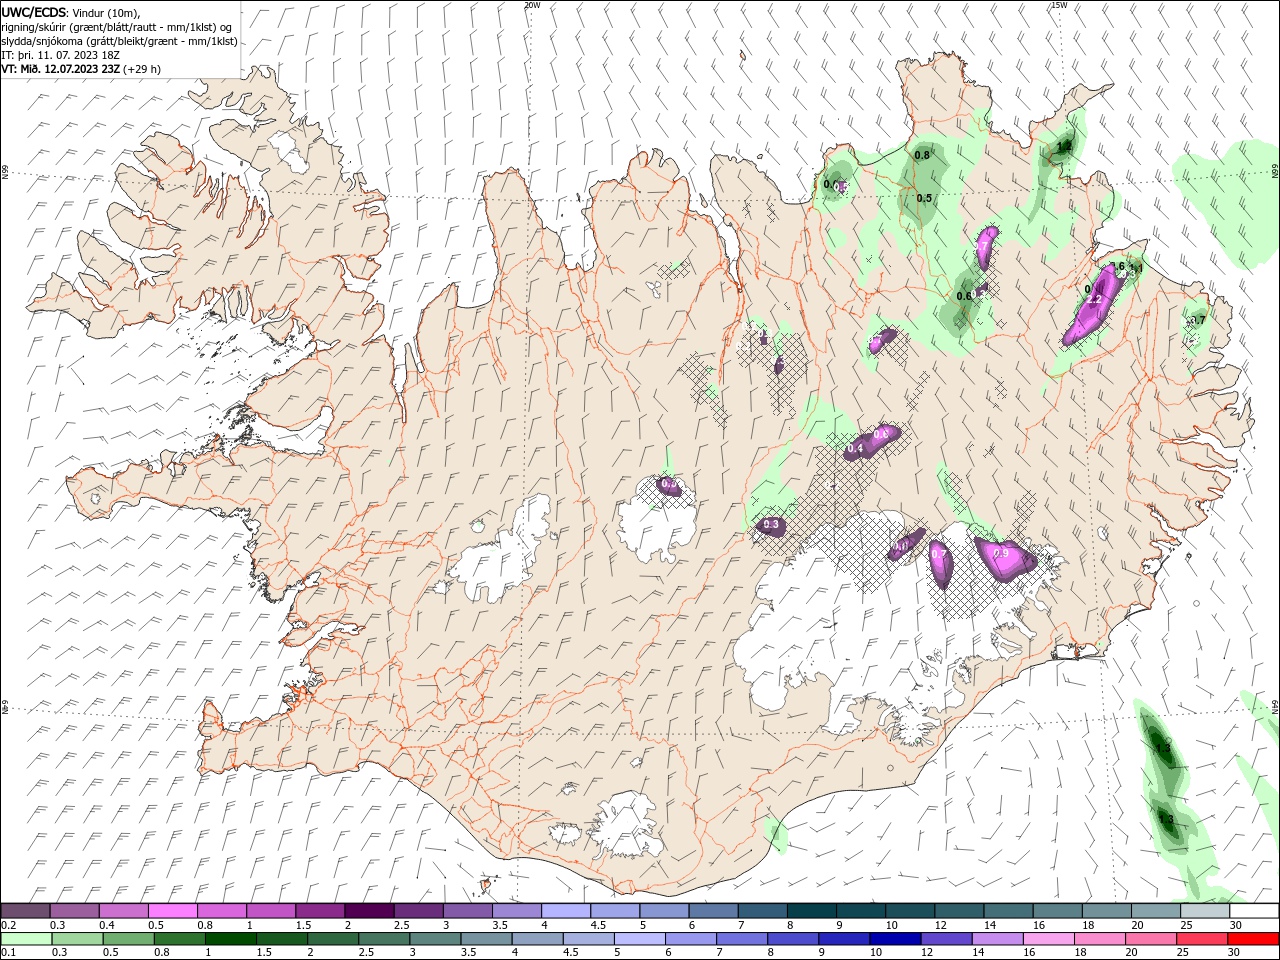Click the lavender 4 swatch in top legend row
The width and height of the screenshot is (1280, 960).
(565, 911)
